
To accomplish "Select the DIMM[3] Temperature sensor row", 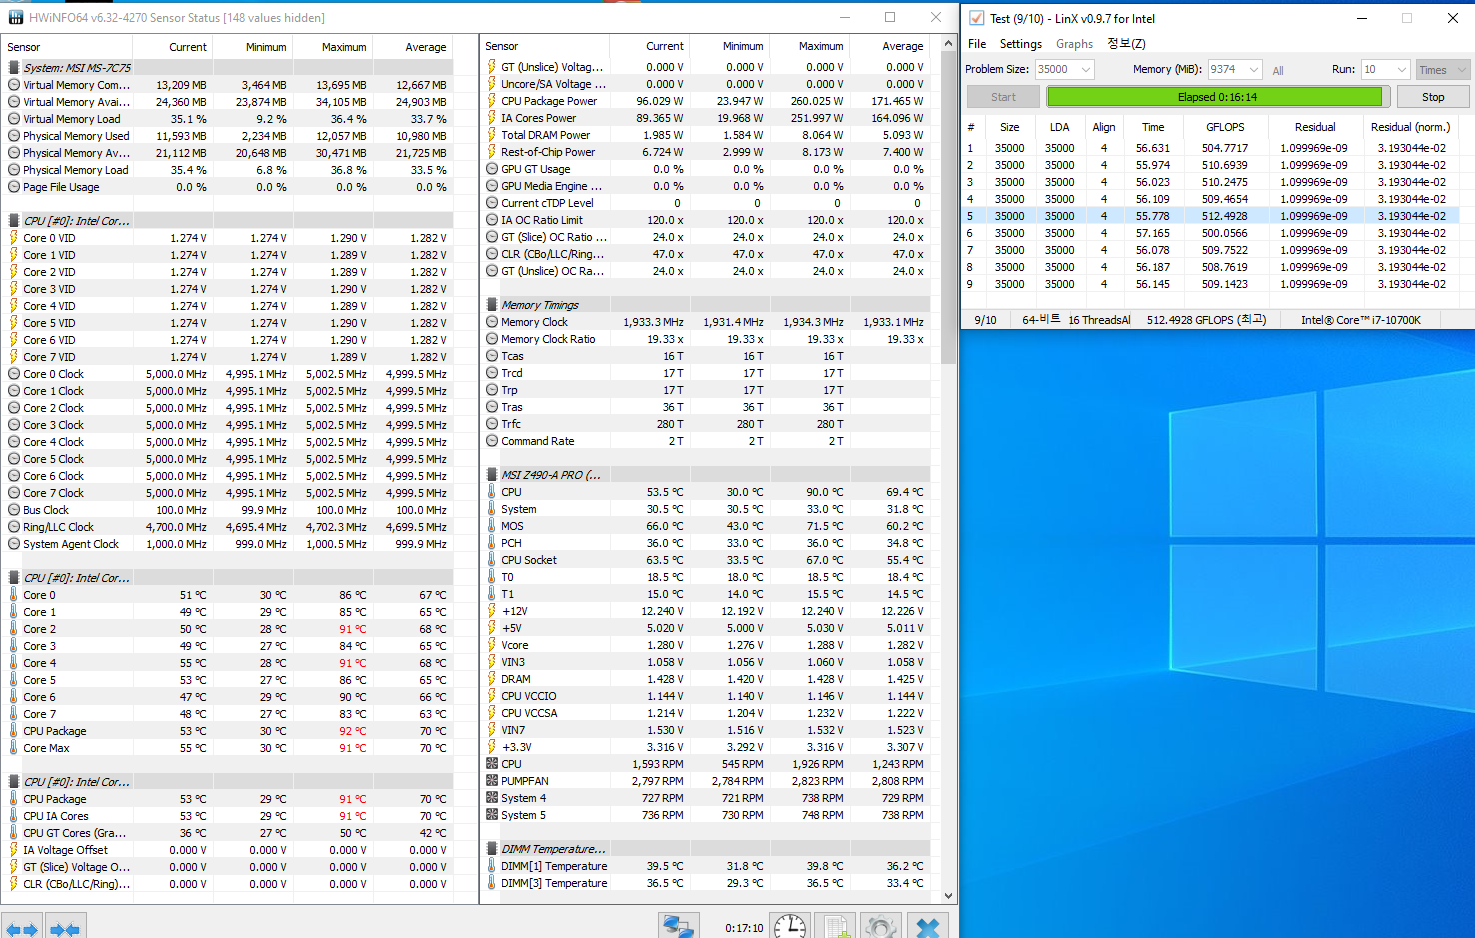I will (706, 883).
